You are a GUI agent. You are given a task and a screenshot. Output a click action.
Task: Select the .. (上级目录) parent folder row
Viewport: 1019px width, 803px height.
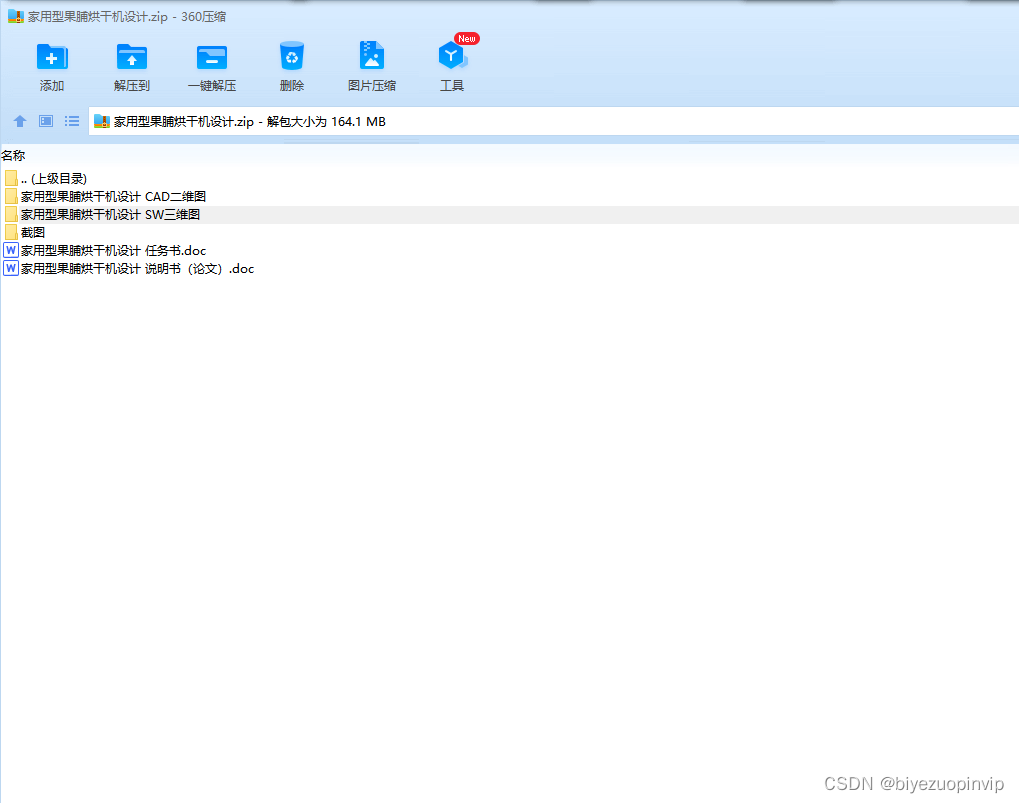pyautogui.click(x=510, y=179)
